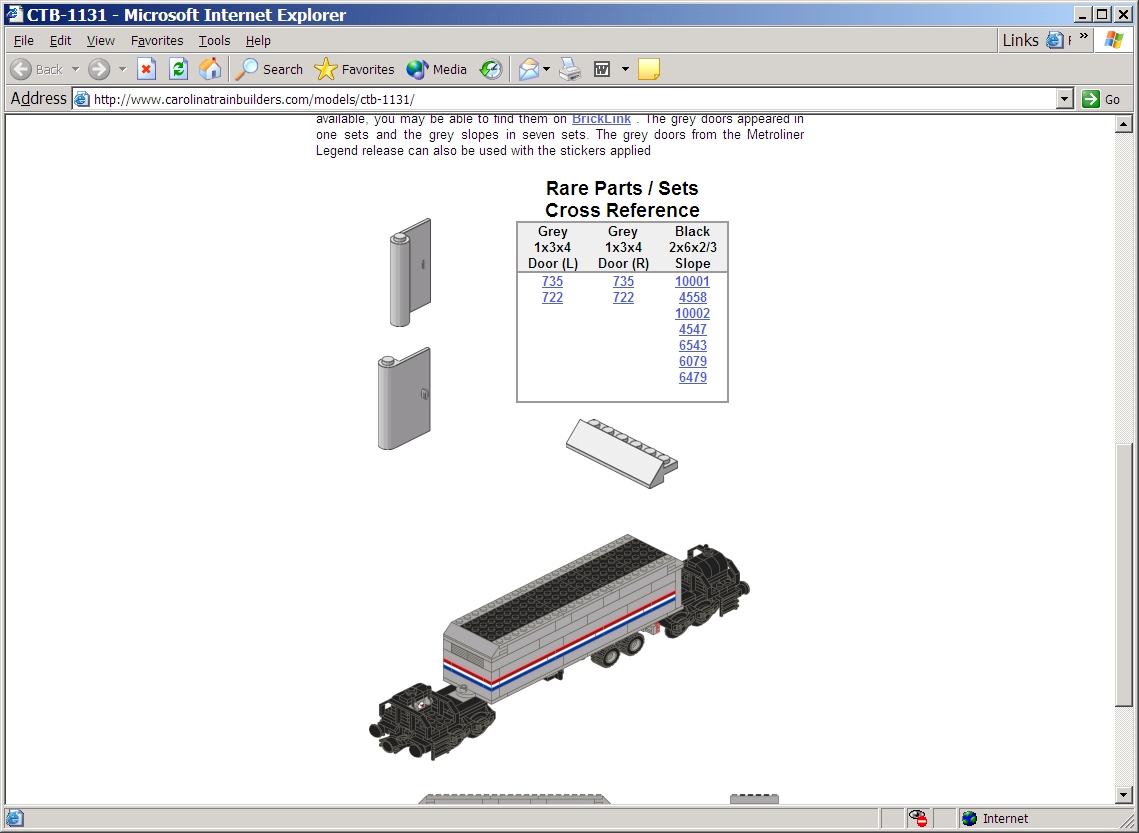Screen dimensions: 1139x833
Task: Open the Favorites star toolbar button
Action: click(325, 69)
